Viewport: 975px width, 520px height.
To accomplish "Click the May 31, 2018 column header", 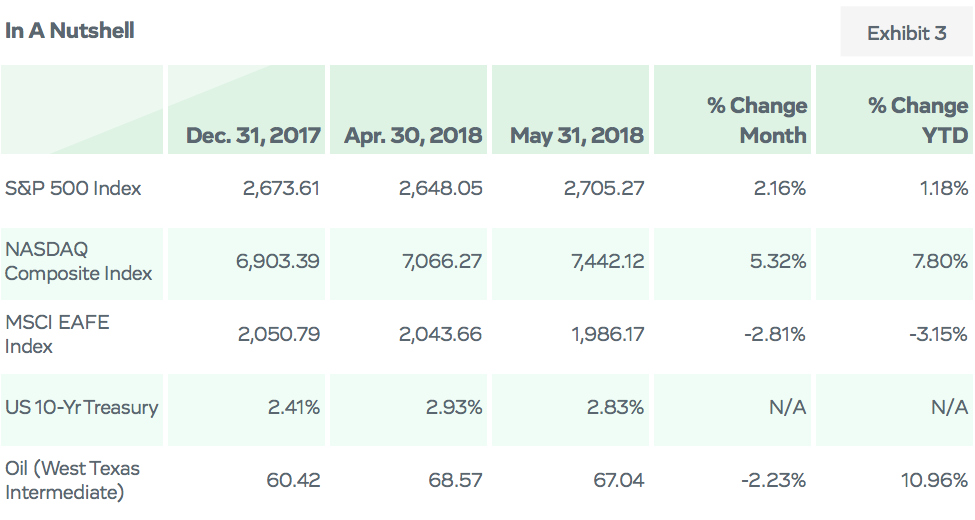I will point(576,135).
